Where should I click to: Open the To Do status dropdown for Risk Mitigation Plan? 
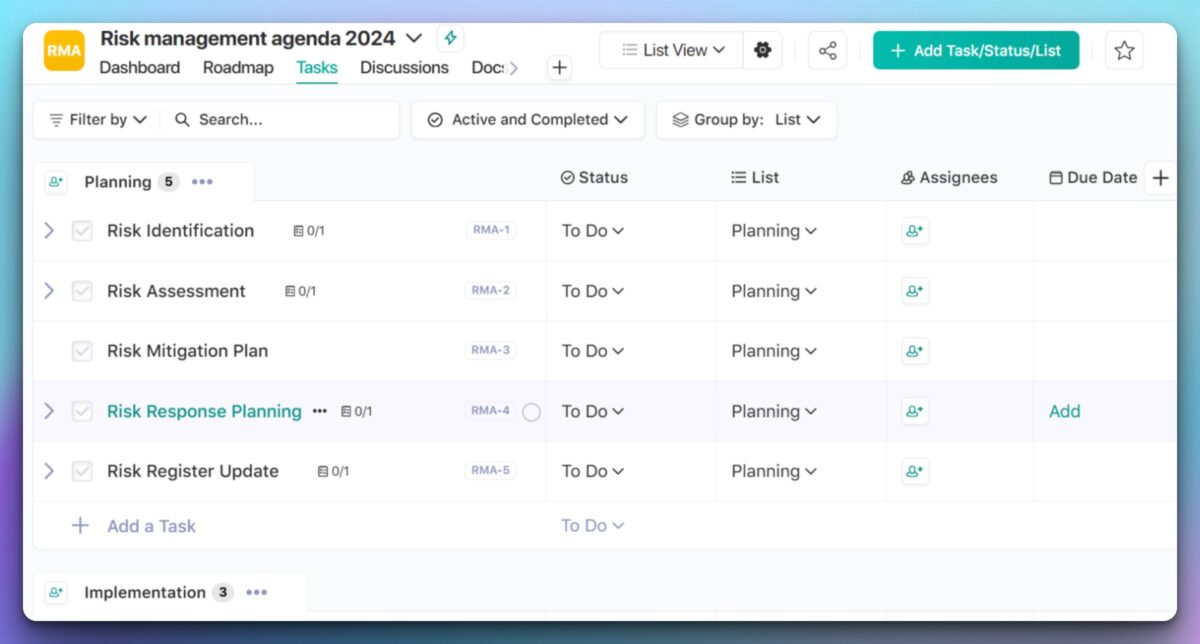[592, 351]
